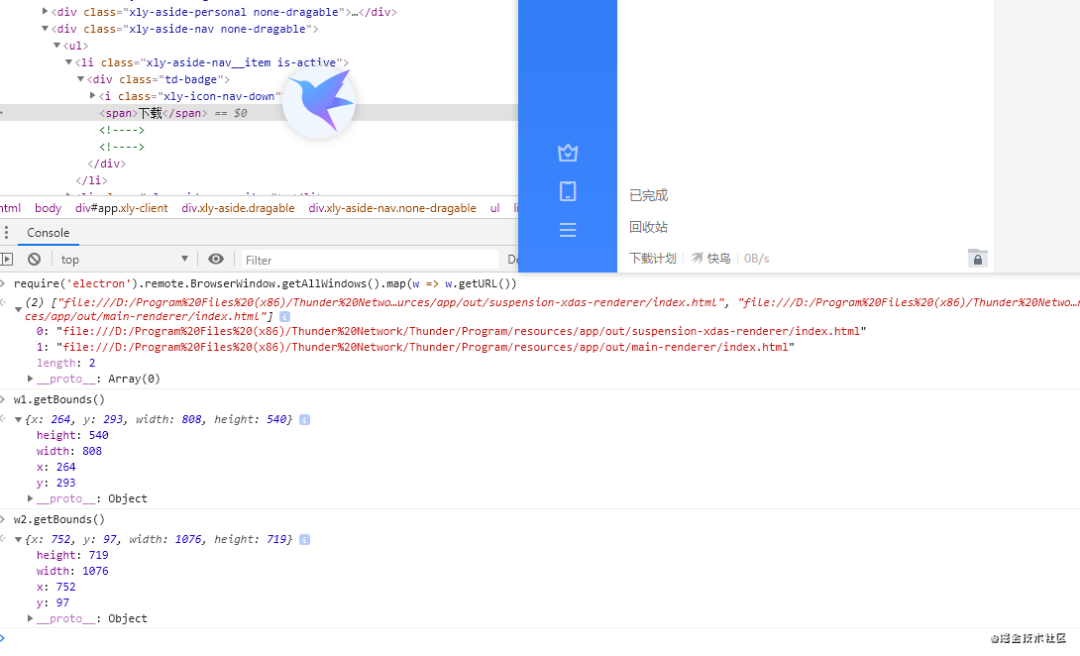Select closing </div> tag row
This screenshot has height=656, width=1080.
click(x=107, y=163)
